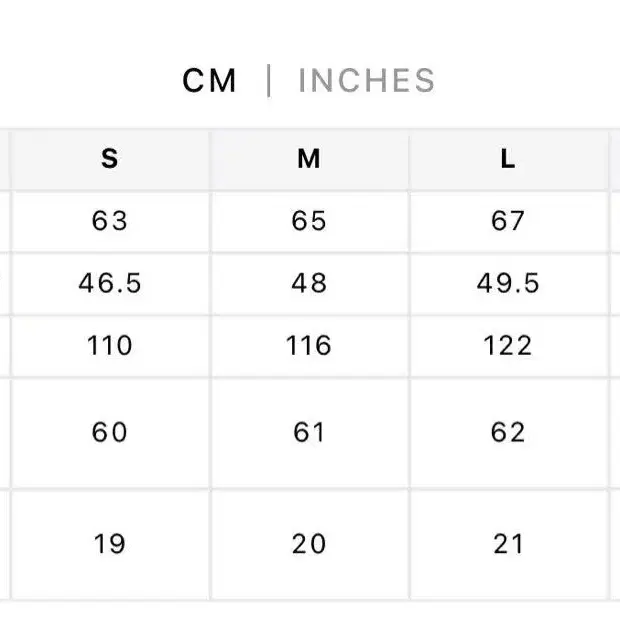Pick the 19 value in S column
This screenshot has height=620, width=620.
point(110,544)
